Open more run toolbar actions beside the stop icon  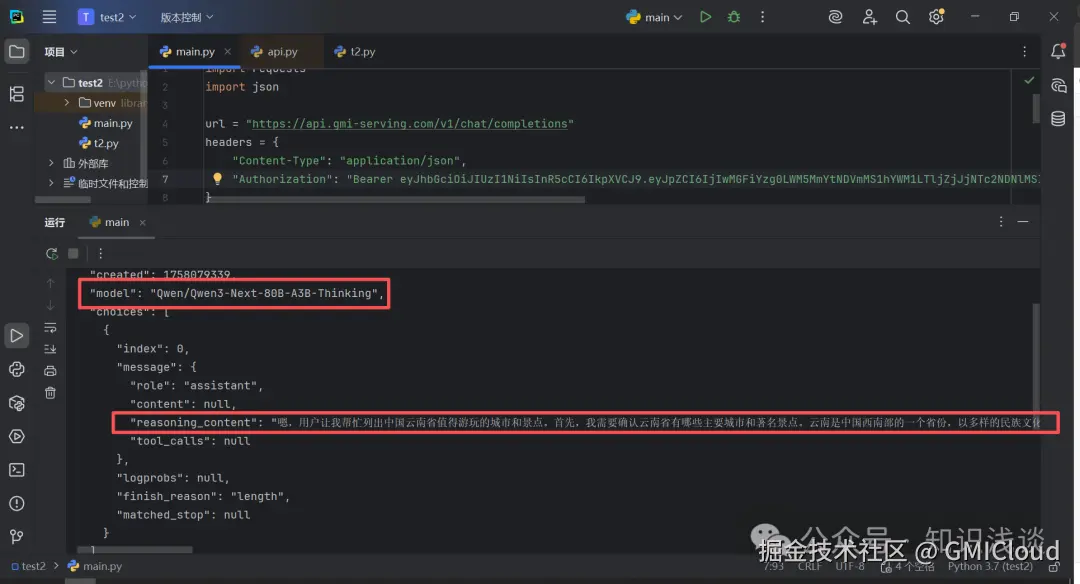[101, 253]
